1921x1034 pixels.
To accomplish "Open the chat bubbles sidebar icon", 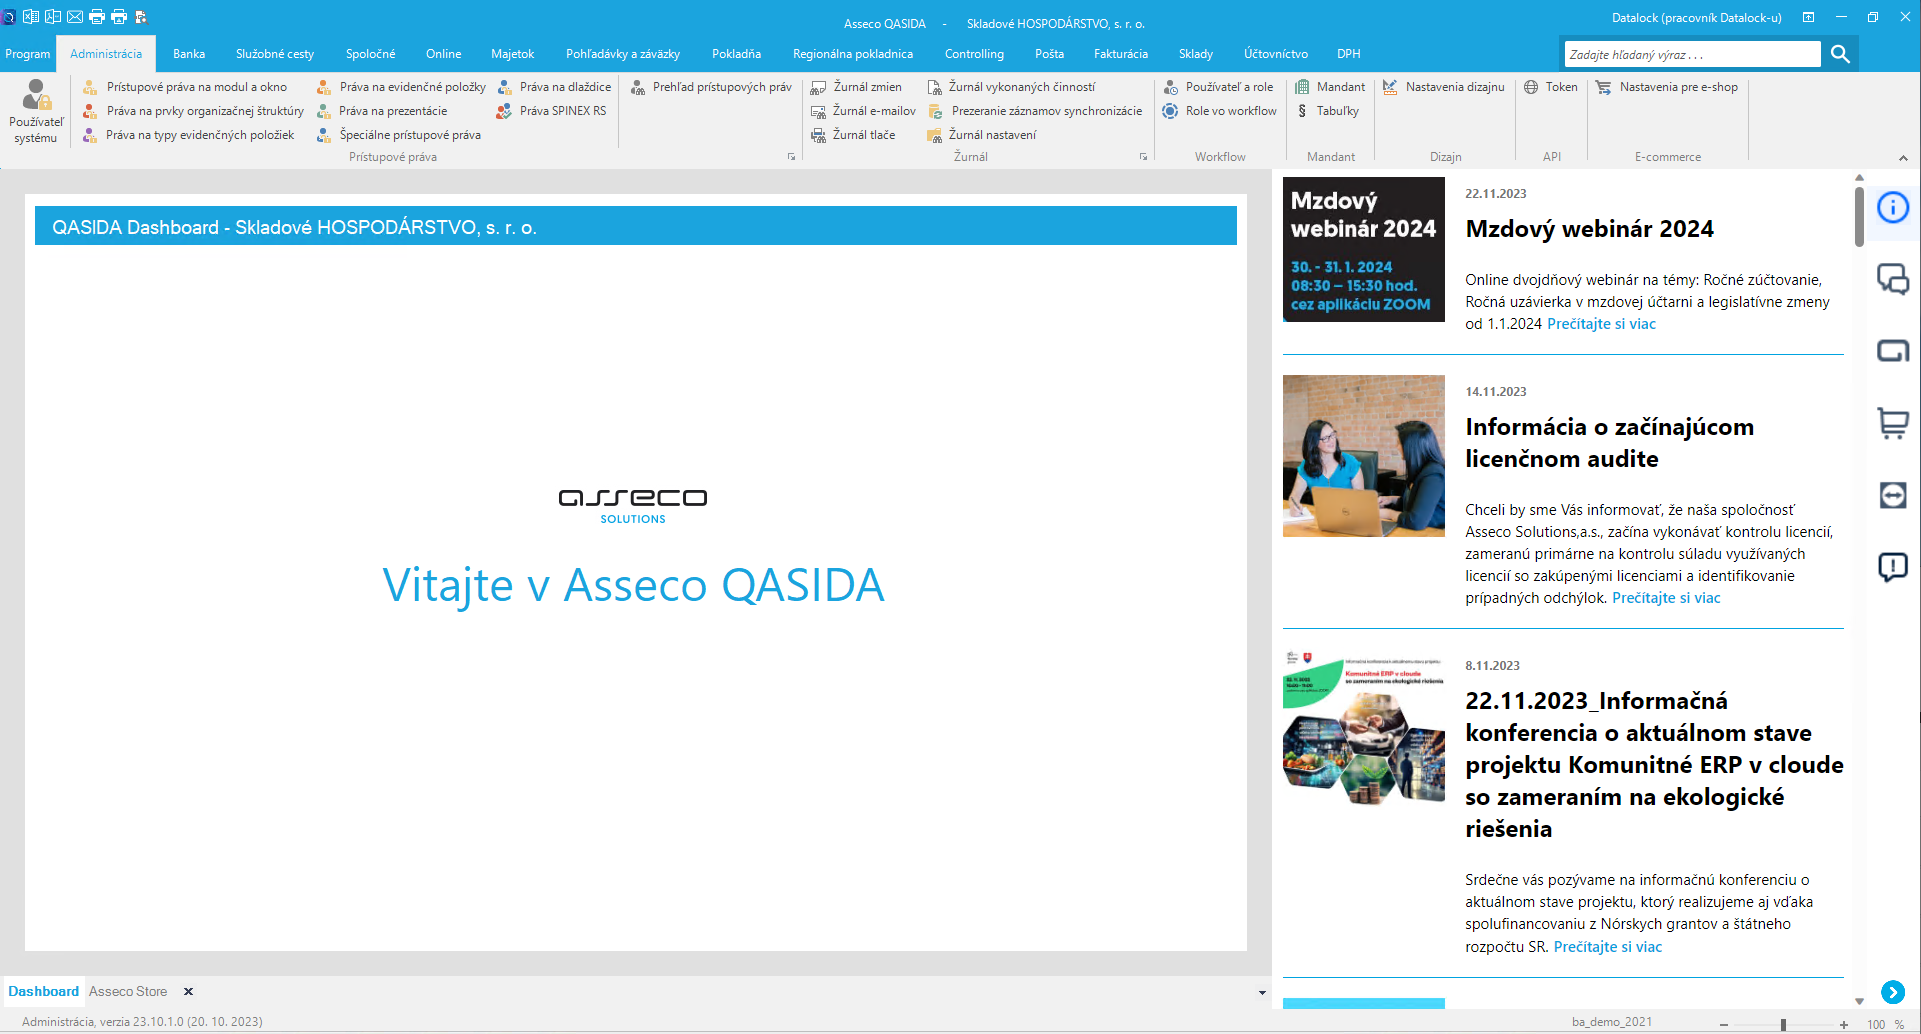I will (x=1893, y=279).
